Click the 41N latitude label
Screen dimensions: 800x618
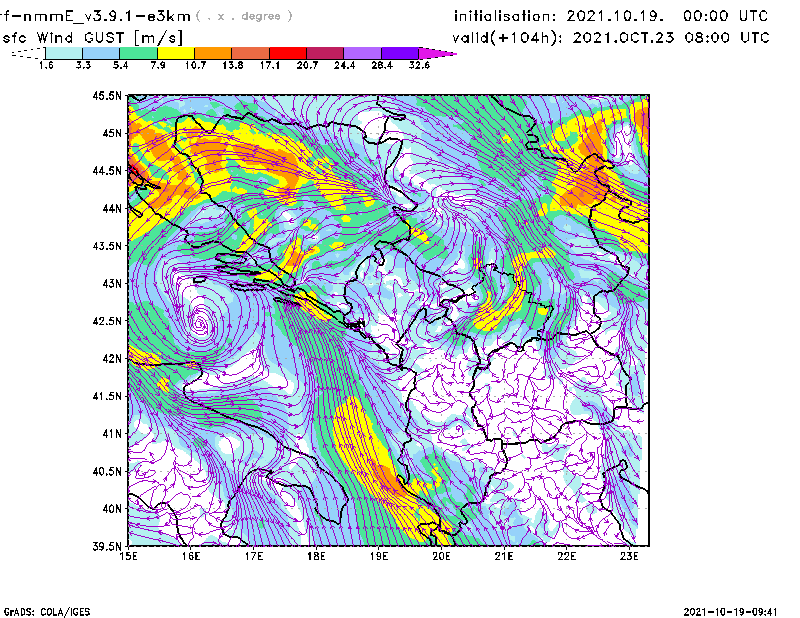[x=112, y=434]
